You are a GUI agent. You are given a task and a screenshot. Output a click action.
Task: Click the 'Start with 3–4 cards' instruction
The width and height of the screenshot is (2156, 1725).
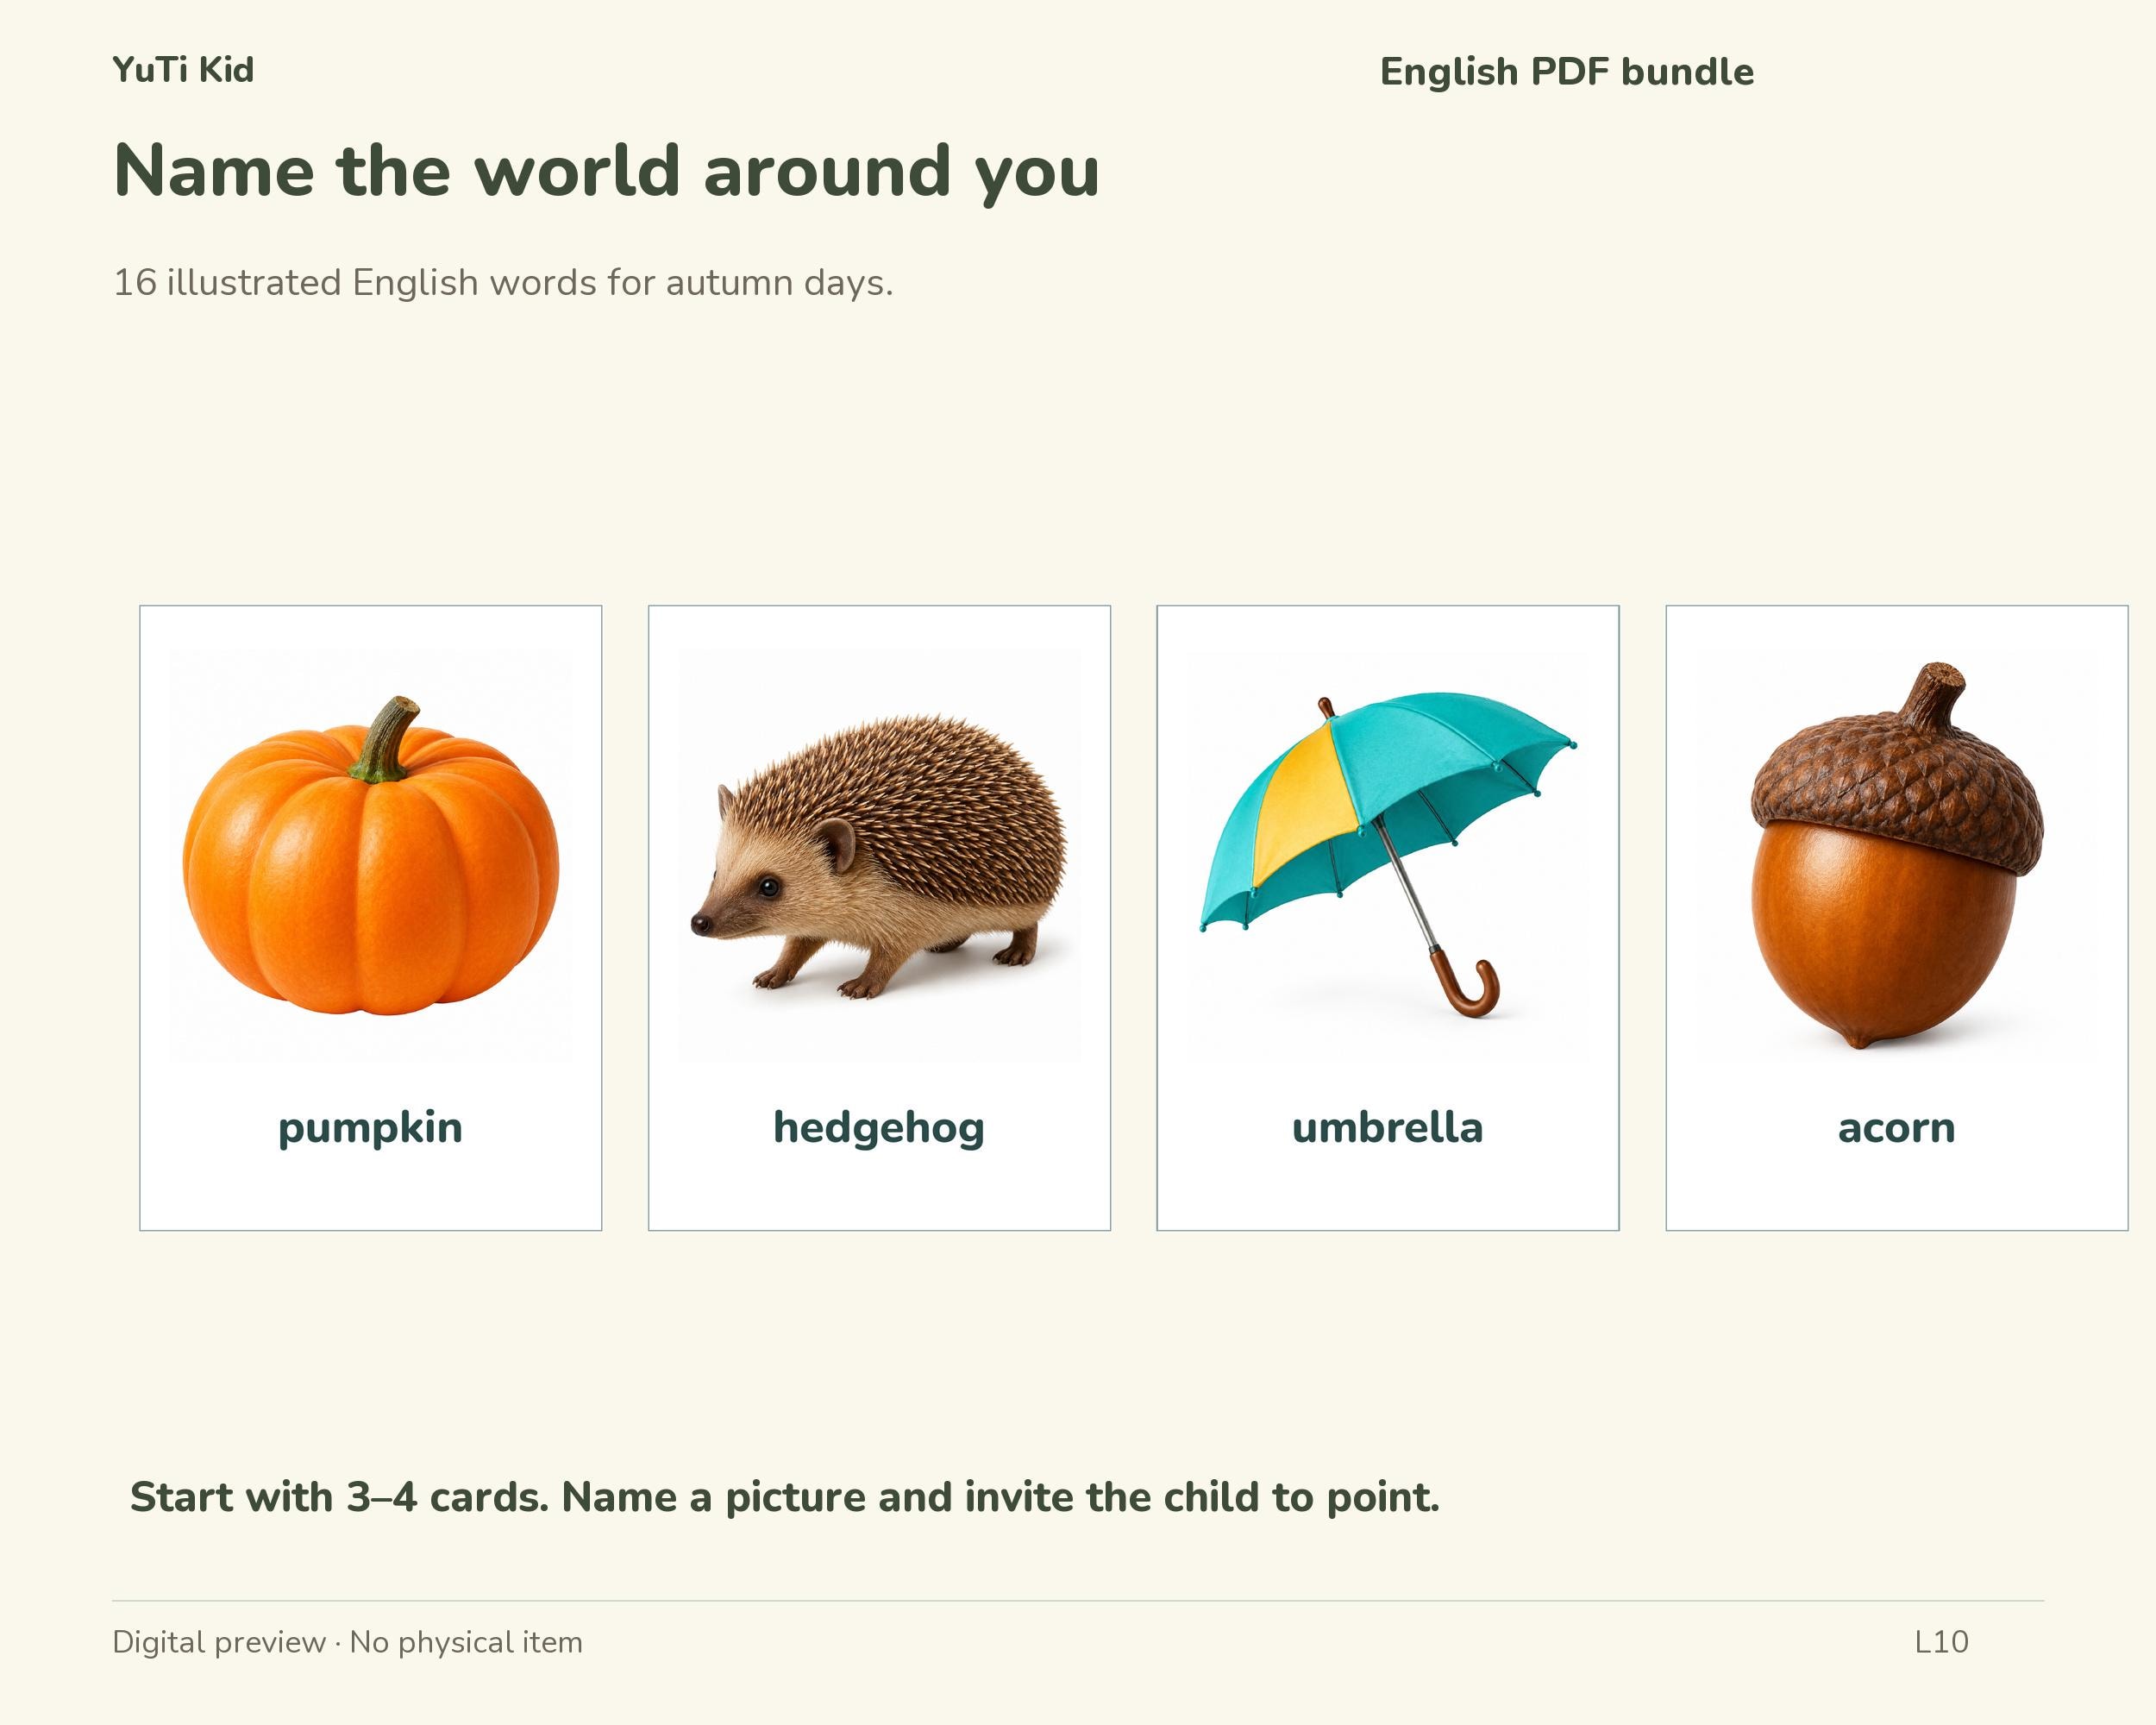pos(785,1498)
